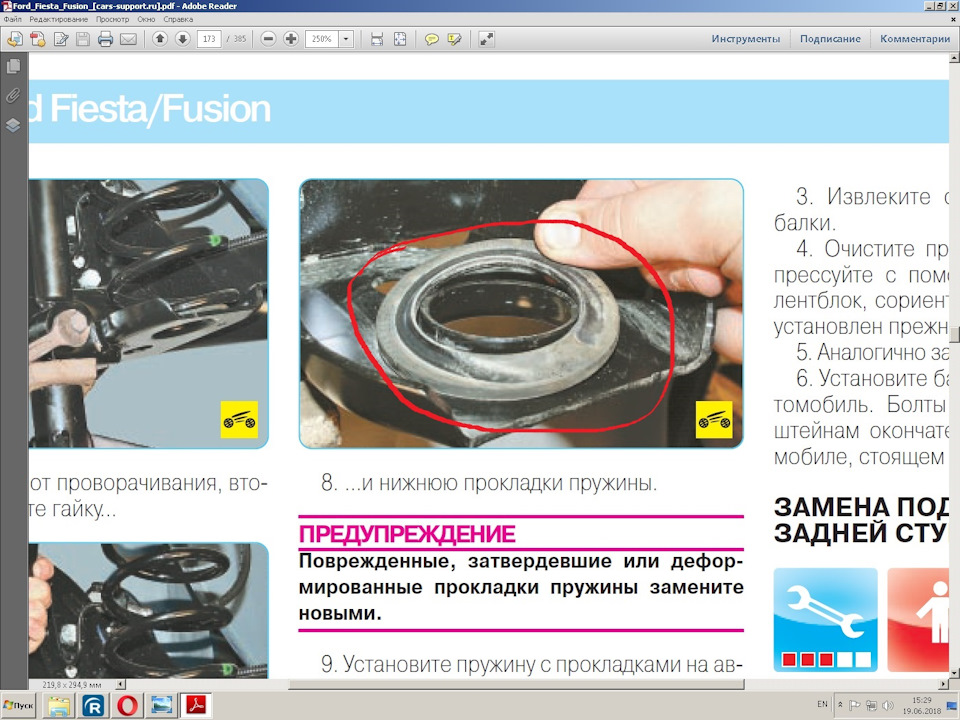
Task: Show layers panel in sidebar
Action: click(x=13, y=126)
